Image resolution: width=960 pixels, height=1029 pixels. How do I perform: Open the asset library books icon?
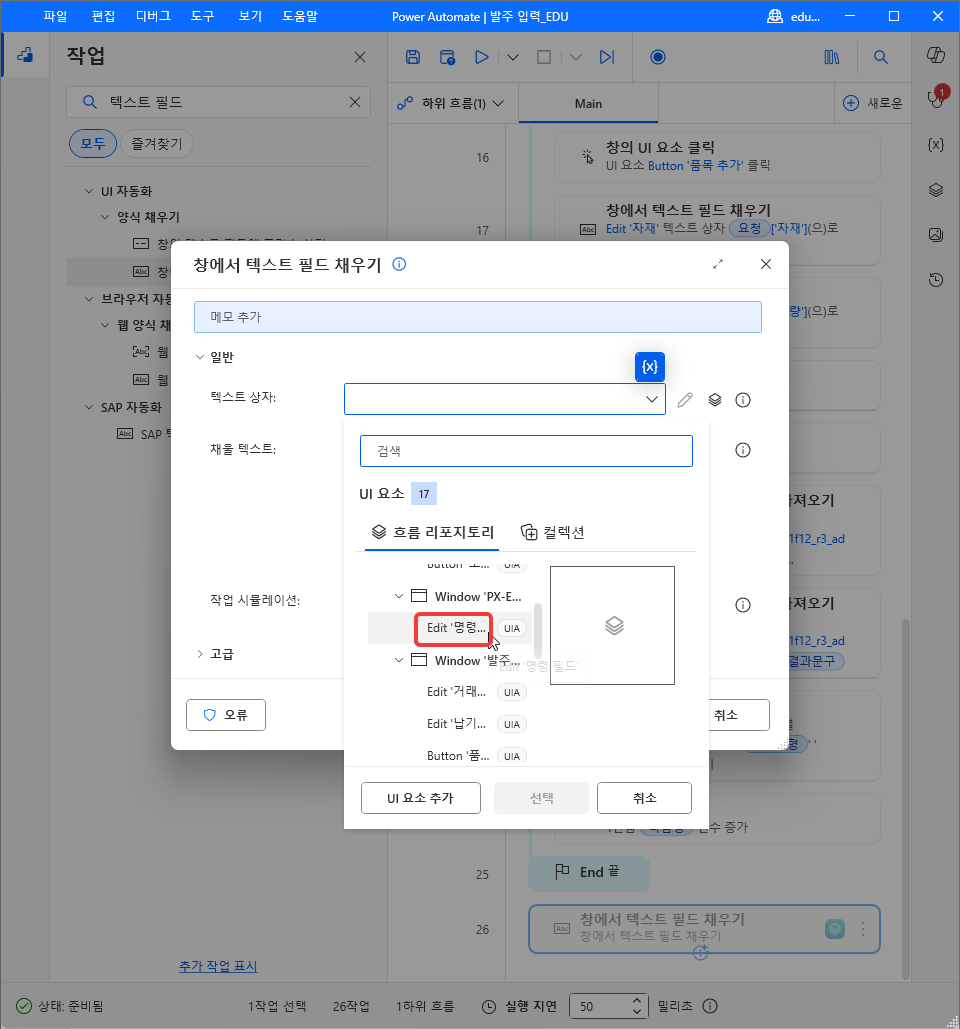coord(831,57)
